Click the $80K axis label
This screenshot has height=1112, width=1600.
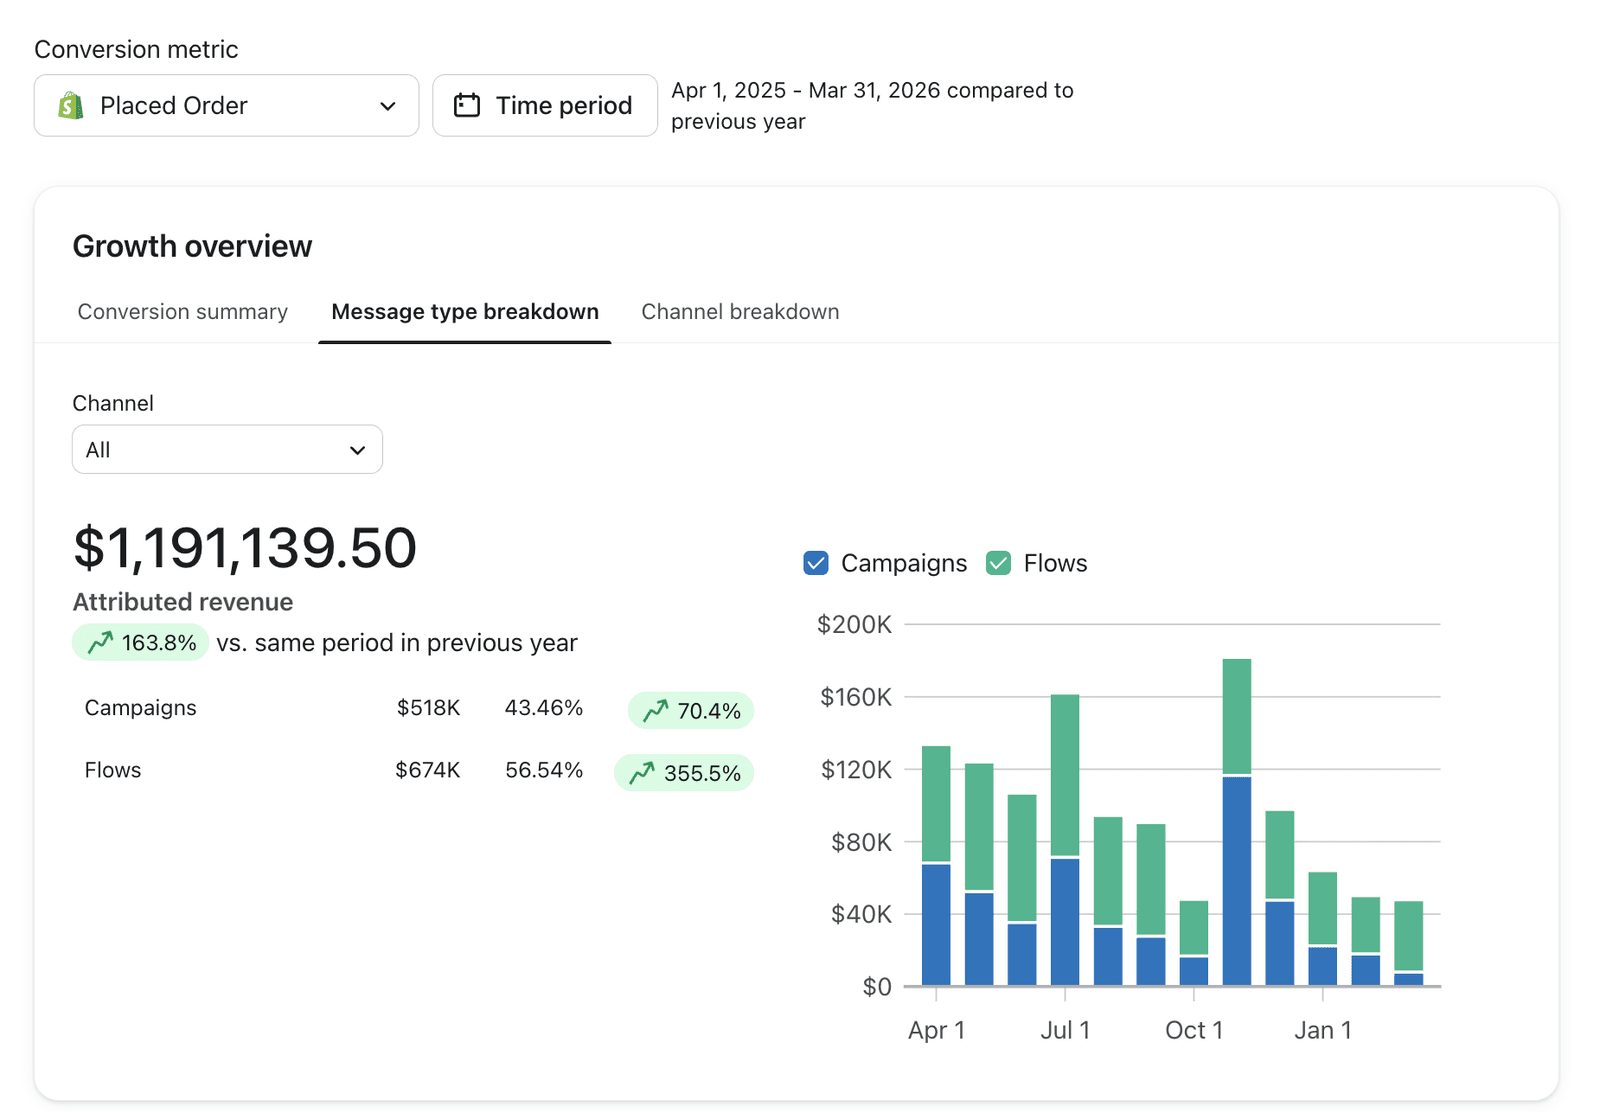[x=861, y=842]
